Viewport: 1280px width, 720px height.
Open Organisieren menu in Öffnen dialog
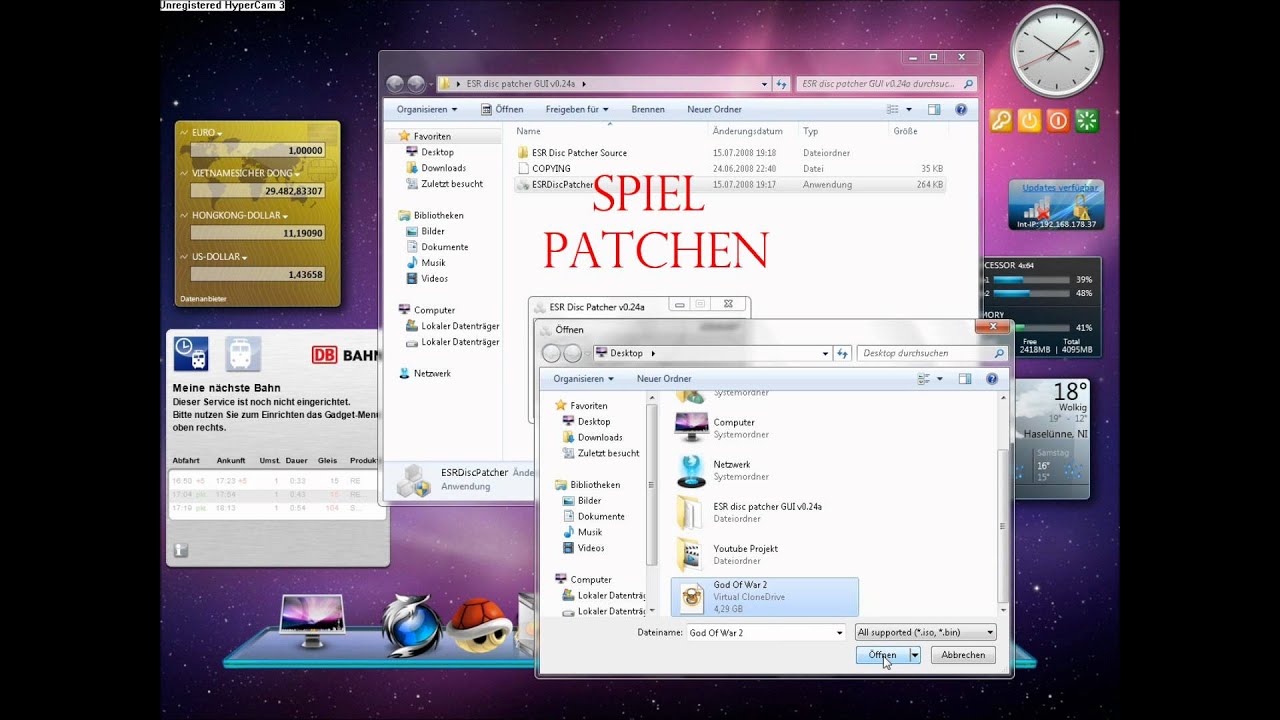(584, 379)
